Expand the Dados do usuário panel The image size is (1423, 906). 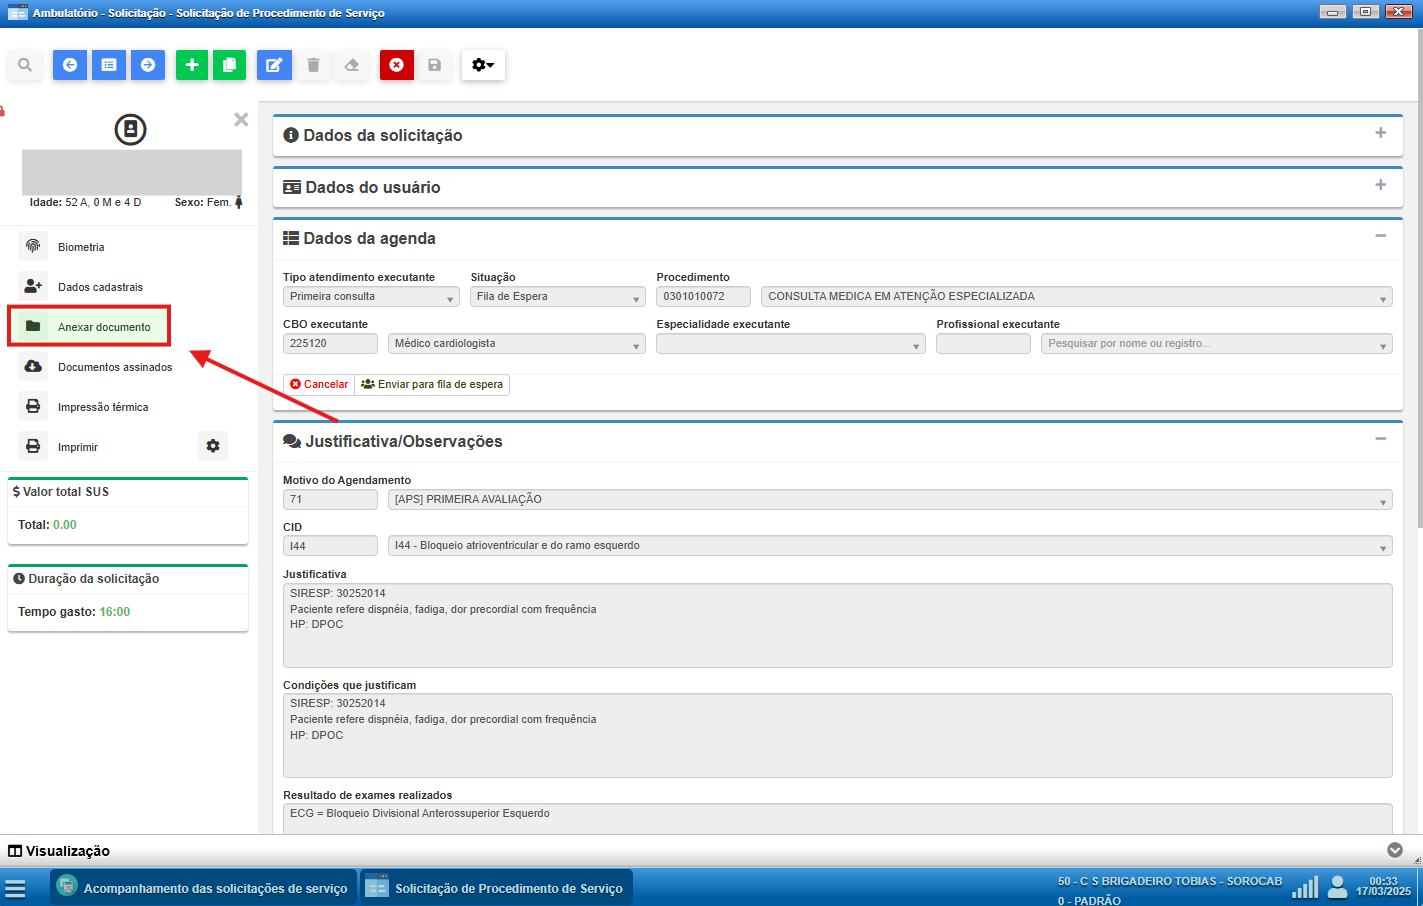(x=1380, y=185)
